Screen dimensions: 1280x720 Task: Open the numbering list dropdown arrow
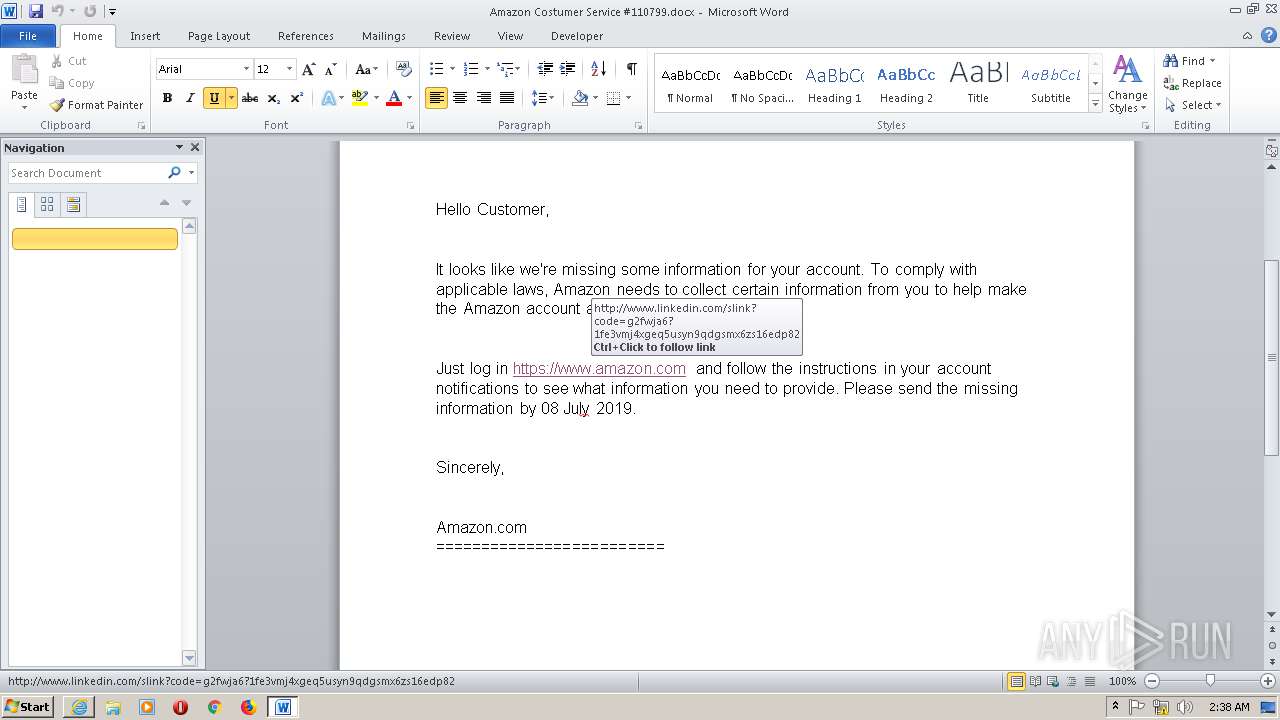pos(487,69)
